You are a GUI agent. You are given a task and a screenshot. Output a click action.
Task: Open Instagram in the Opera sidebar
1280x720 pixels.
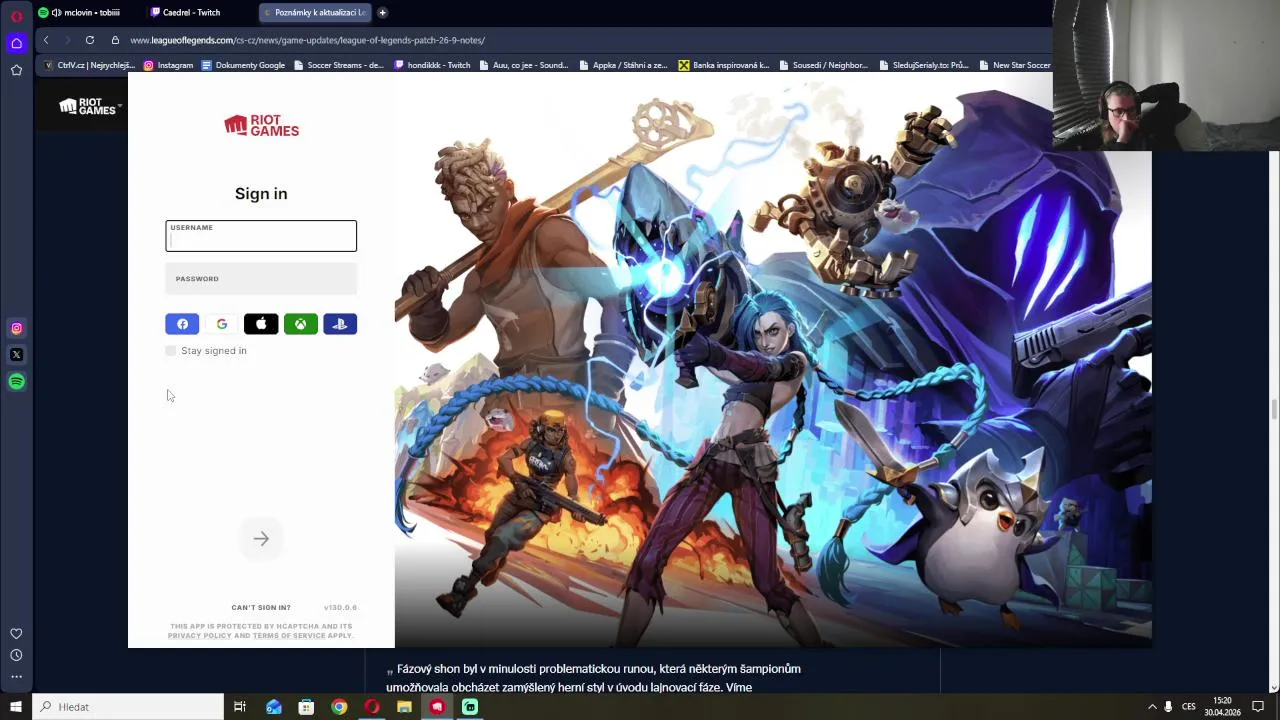16,328
